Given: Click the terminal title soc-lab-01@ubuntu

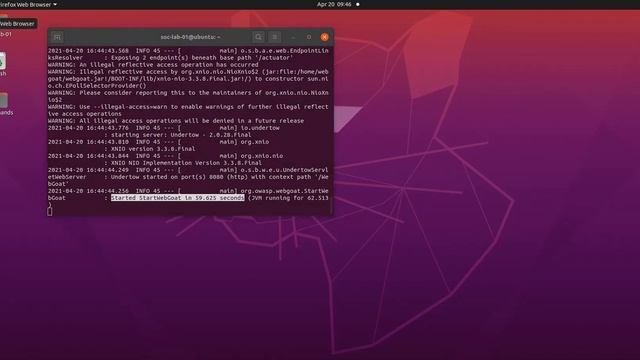Looking at the screenshot, I should pos(190,37).
